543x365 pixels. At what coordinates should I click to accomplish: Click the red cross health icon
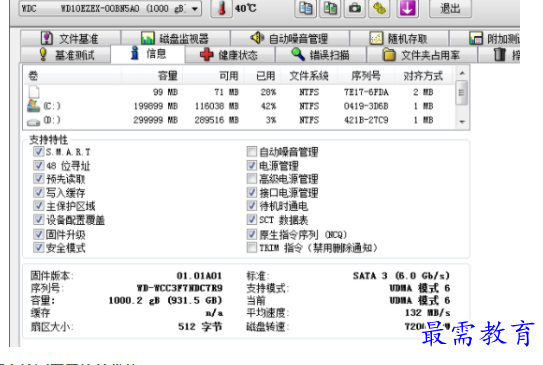coord(206,55)
